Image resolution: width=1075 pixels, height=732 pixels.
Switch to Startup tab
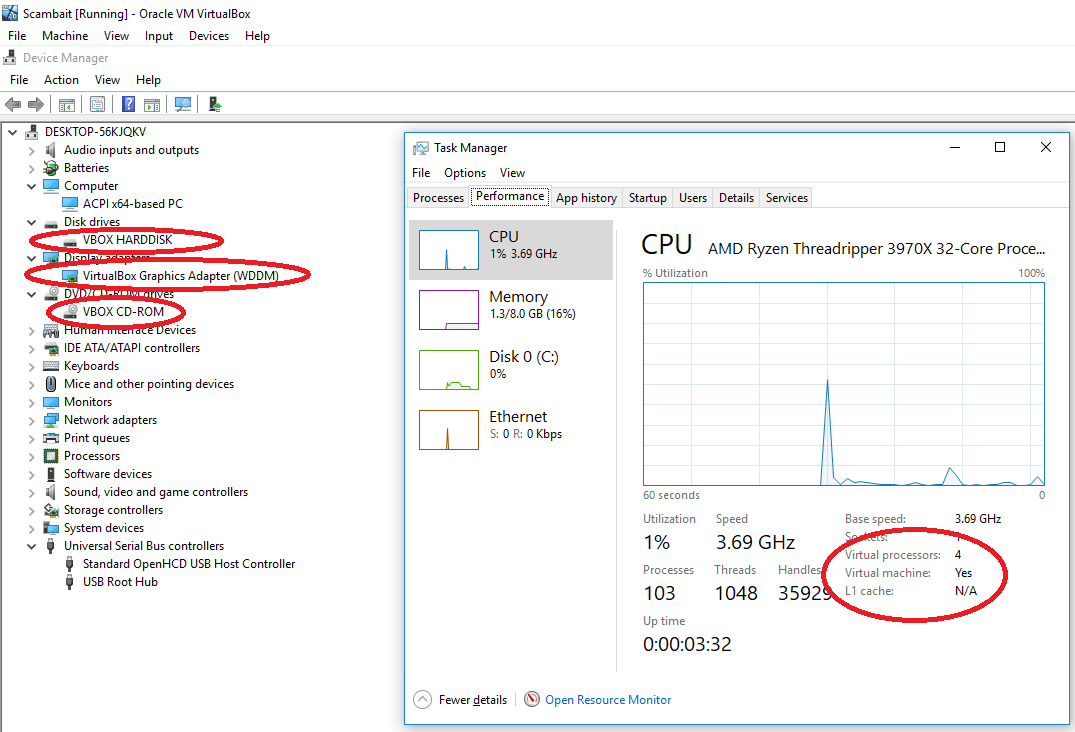(x=647, y=197)
